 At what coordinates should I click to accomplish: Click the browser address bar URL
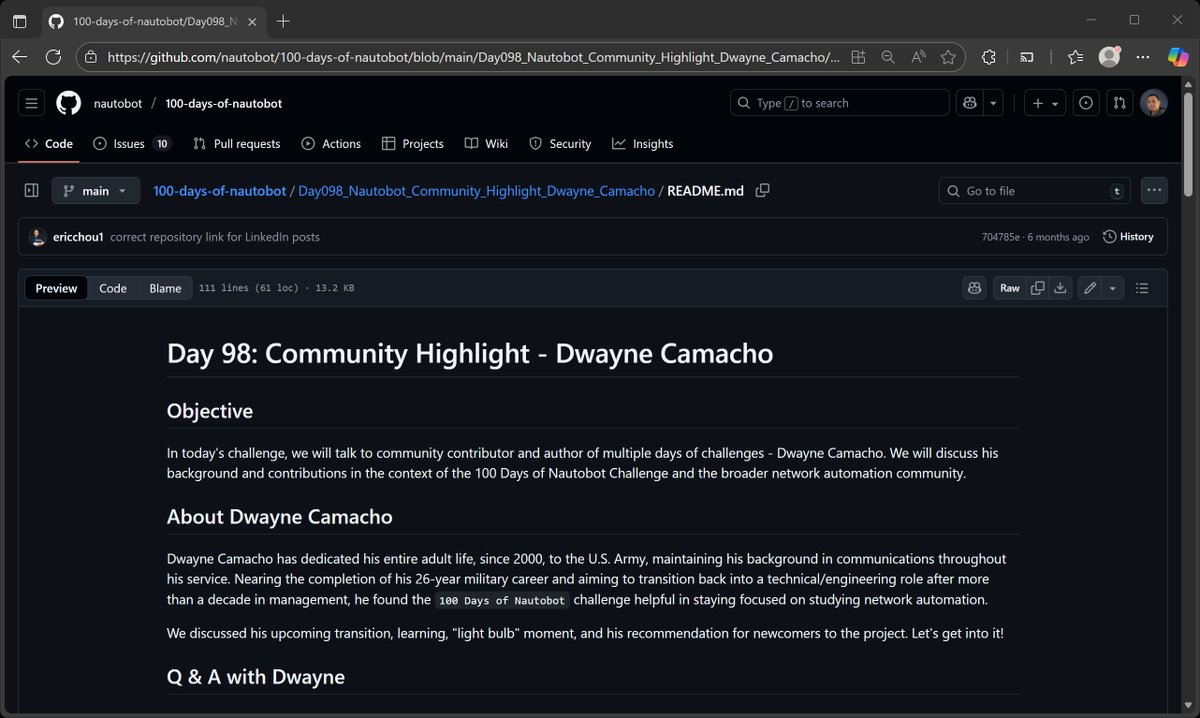[x=473, y=57]
